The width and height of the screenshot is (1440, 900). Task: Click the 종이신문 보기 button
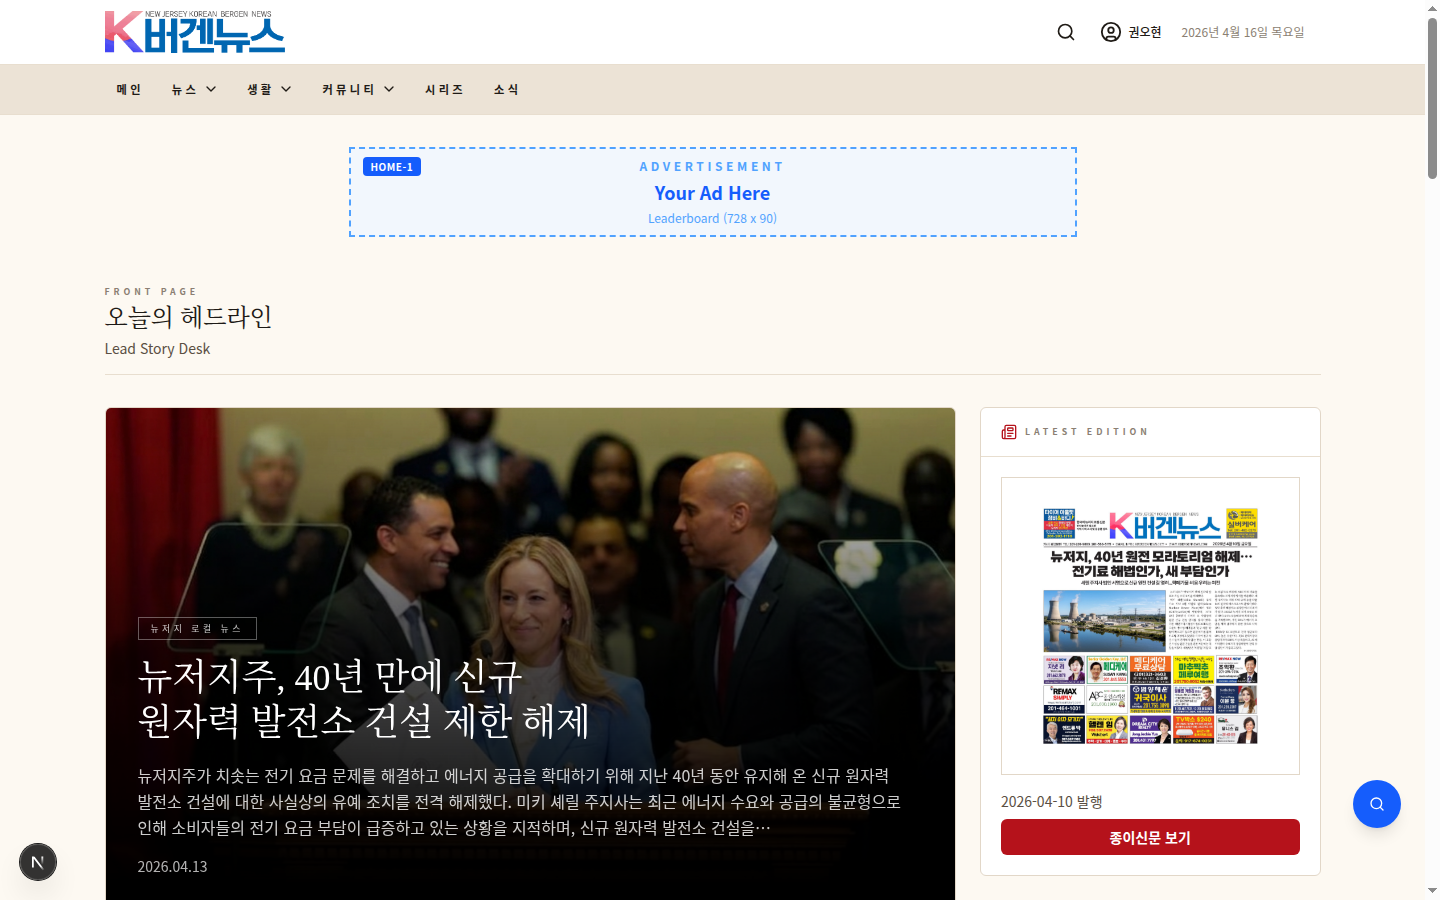coord(1150,836)
